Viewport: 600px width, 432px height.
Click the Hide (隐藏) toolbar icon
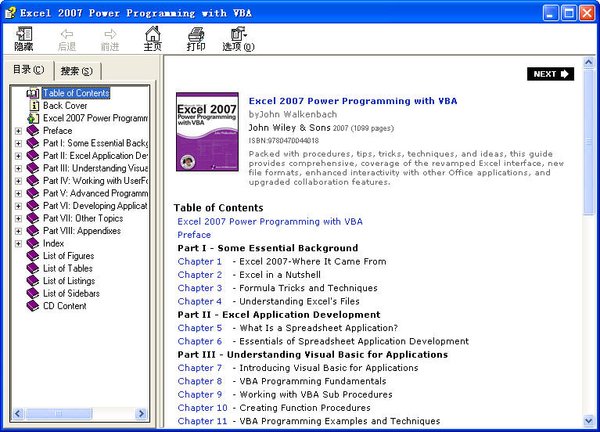(24, 39)
